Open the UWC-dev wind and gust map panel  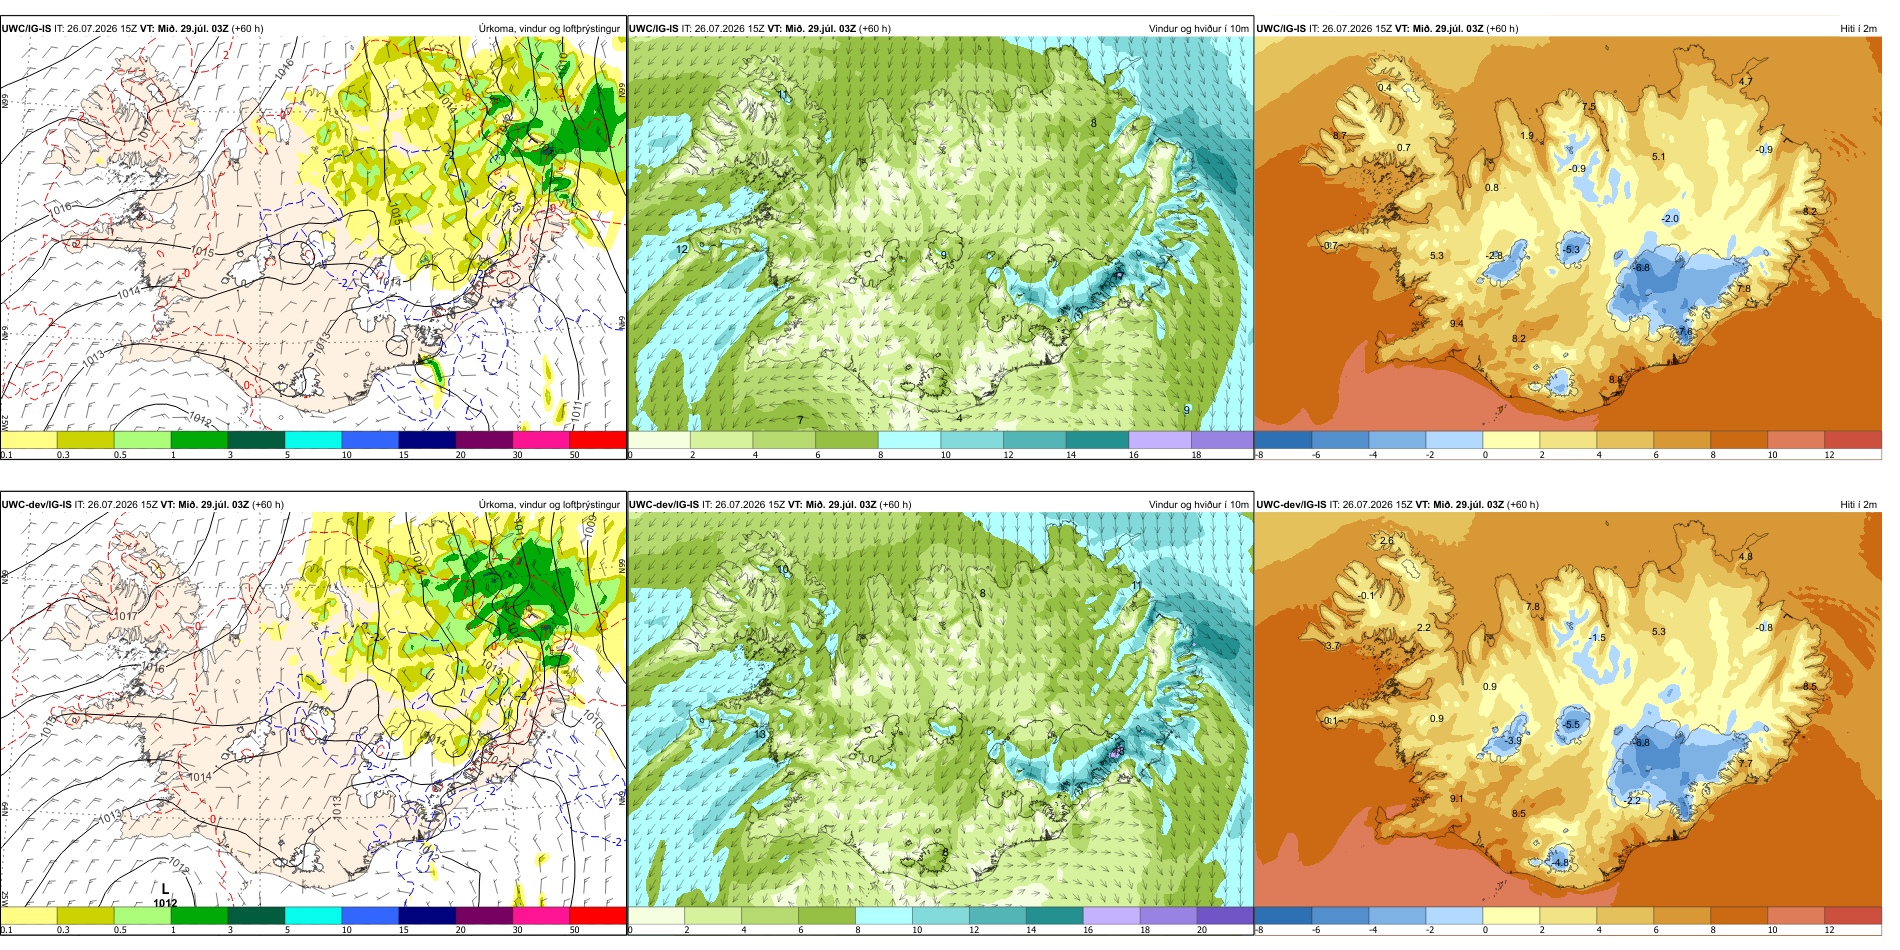tap(940, 710)
